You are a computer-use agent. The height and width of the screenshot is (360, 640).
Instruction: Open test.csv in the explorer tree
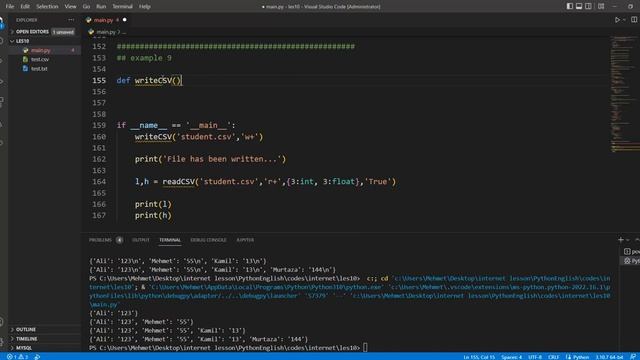point(40,59)
